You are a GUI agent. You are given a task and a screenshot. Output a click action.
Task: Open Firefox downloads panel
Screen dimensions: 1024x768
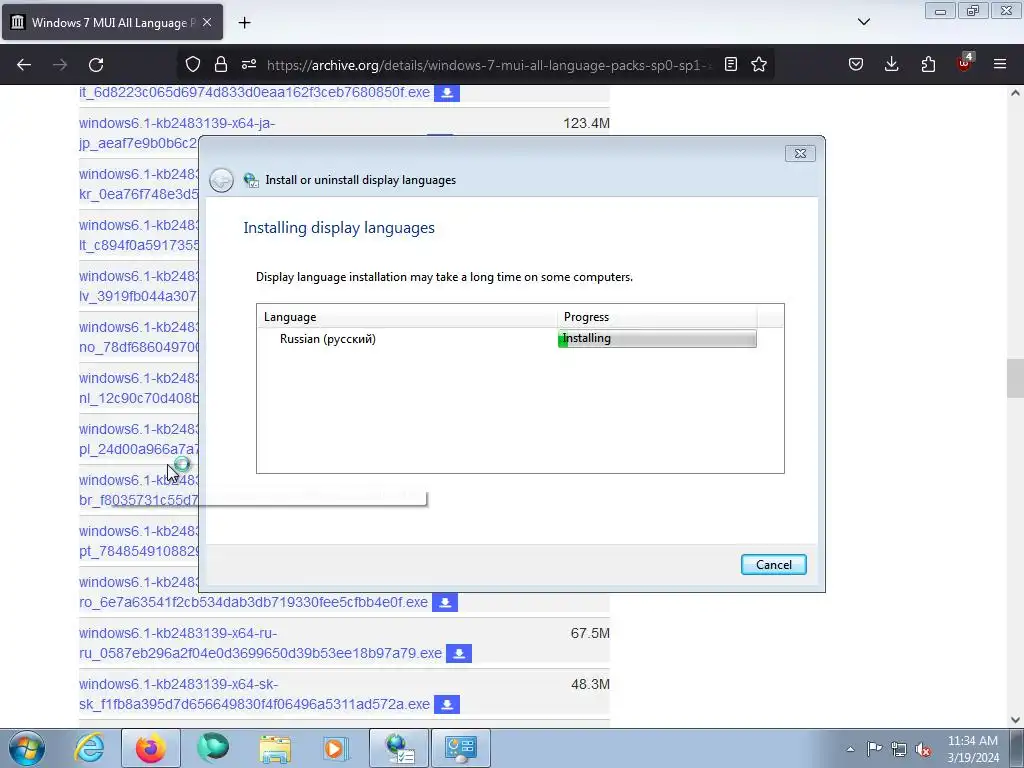coord(891,64)
